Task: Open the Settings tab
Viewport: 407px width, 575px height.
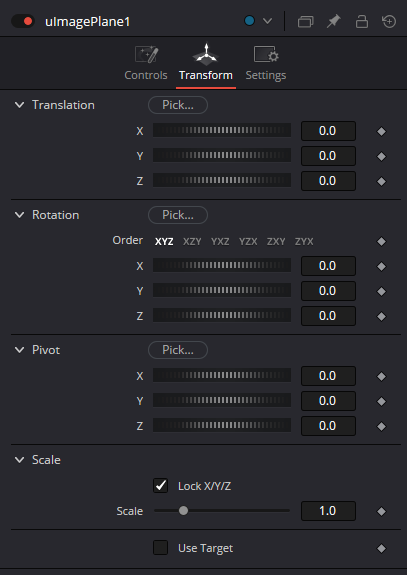Action: 266,63
